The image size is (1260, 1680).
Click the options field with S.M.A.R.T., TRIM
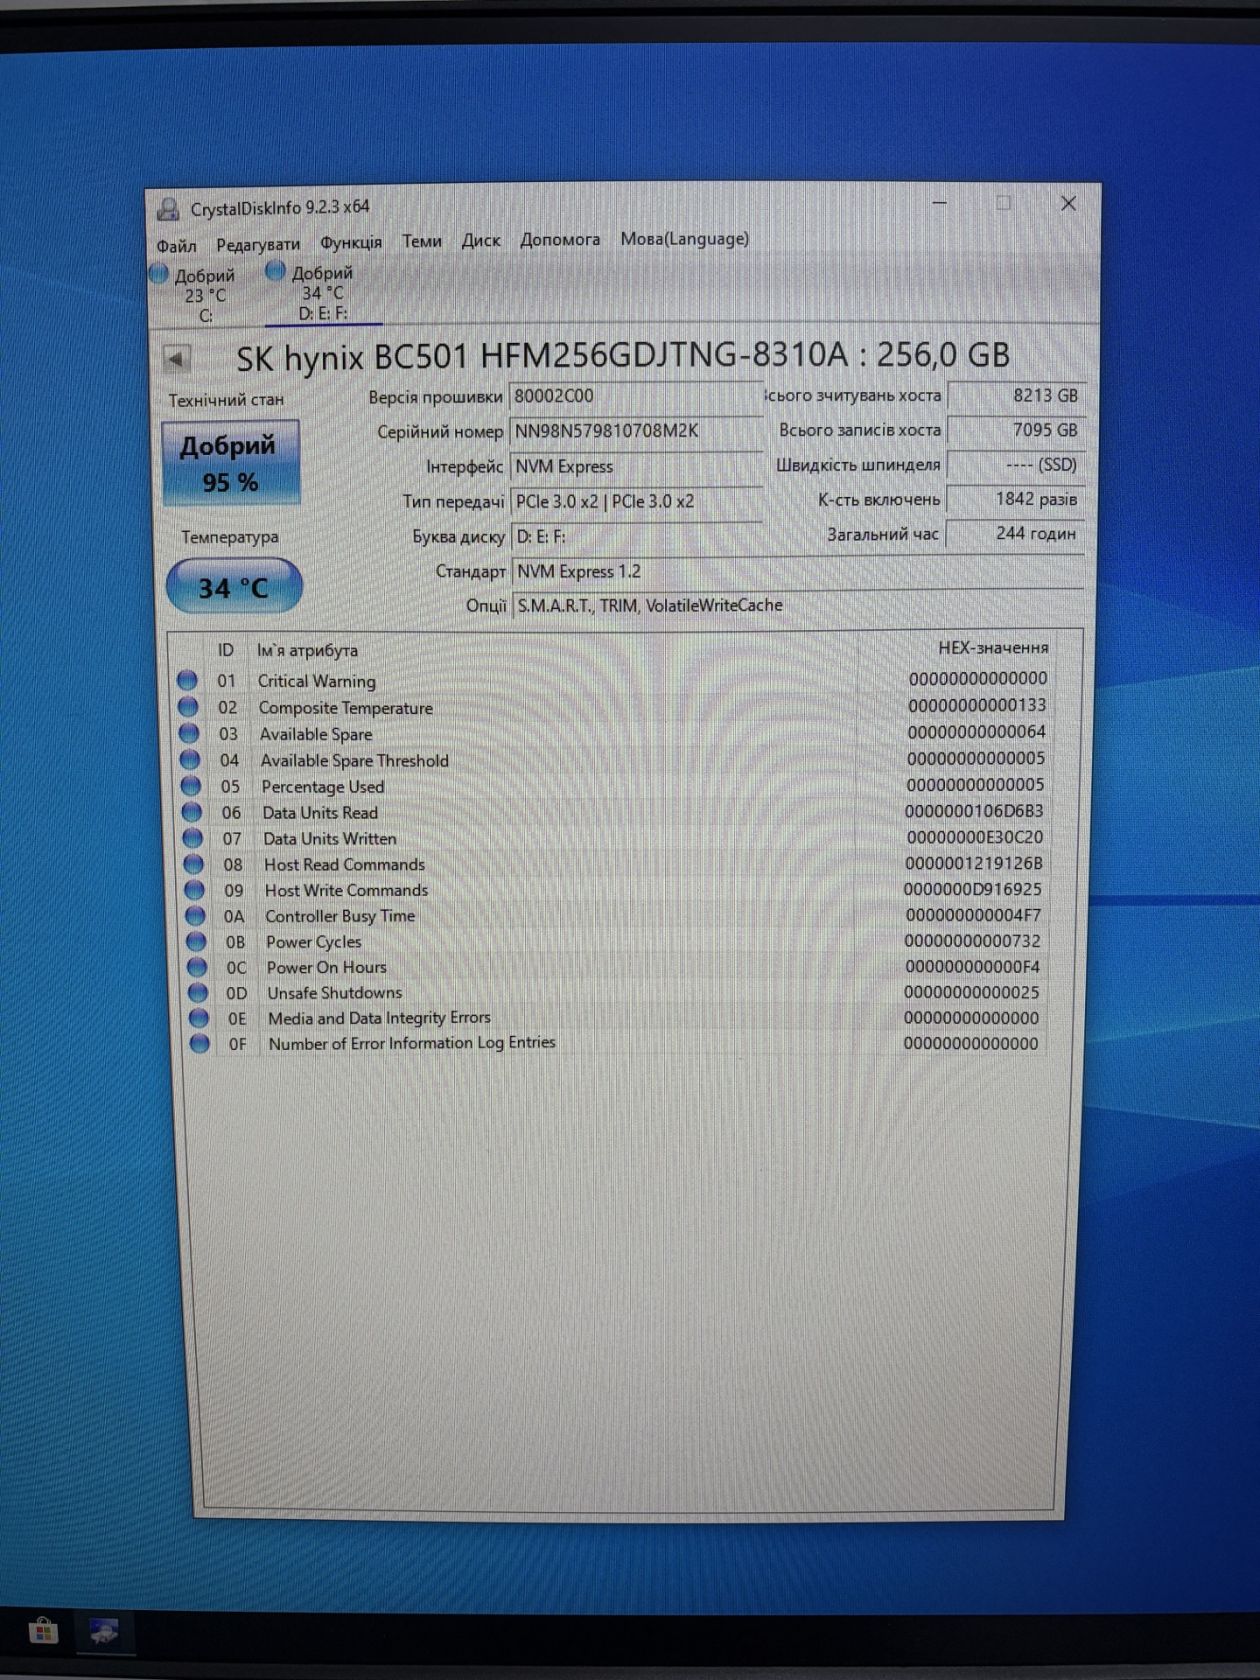[798, 605]
